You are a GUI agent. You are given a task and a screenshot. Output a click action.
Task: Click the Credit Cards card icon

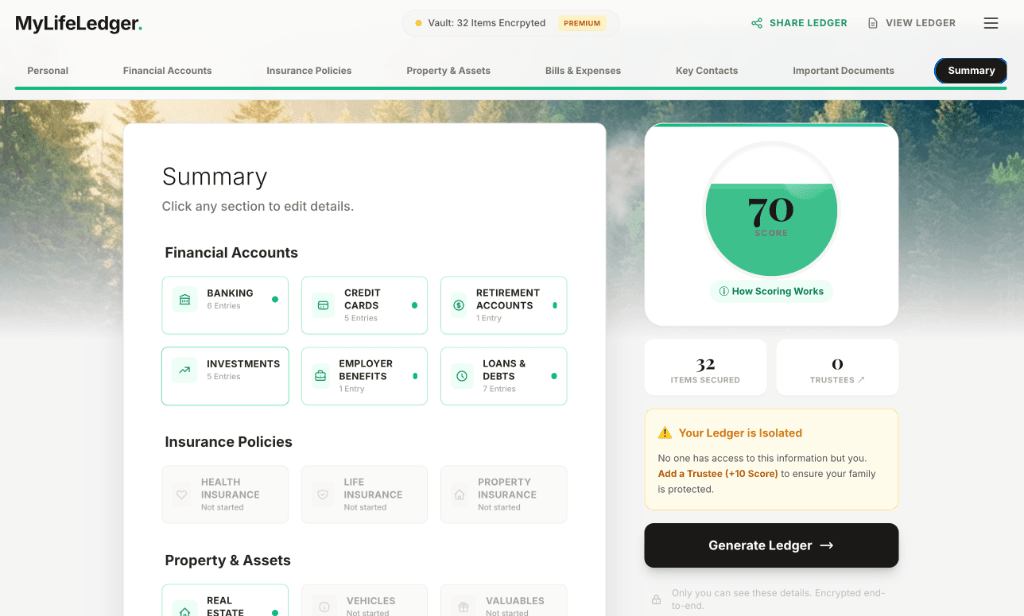pos(322,304)
